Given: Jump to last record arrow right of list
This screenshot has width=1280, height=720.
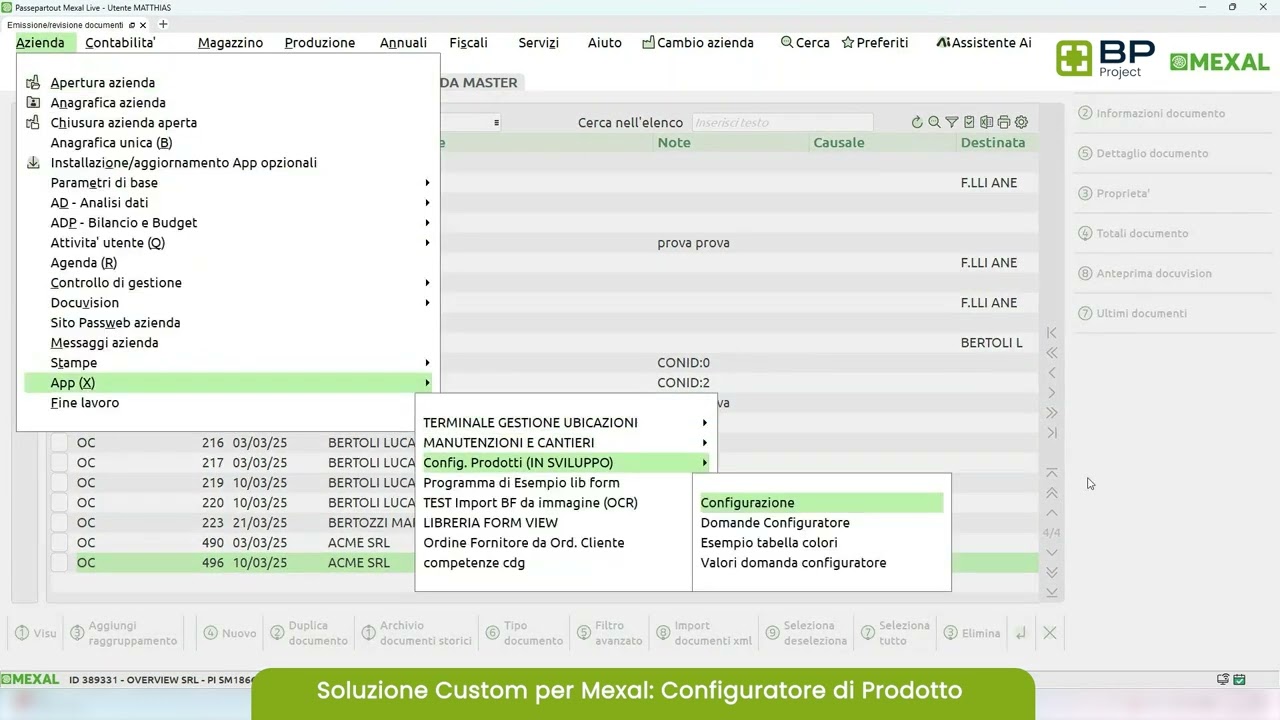Looking at the screenshot, I should 1051,432.
